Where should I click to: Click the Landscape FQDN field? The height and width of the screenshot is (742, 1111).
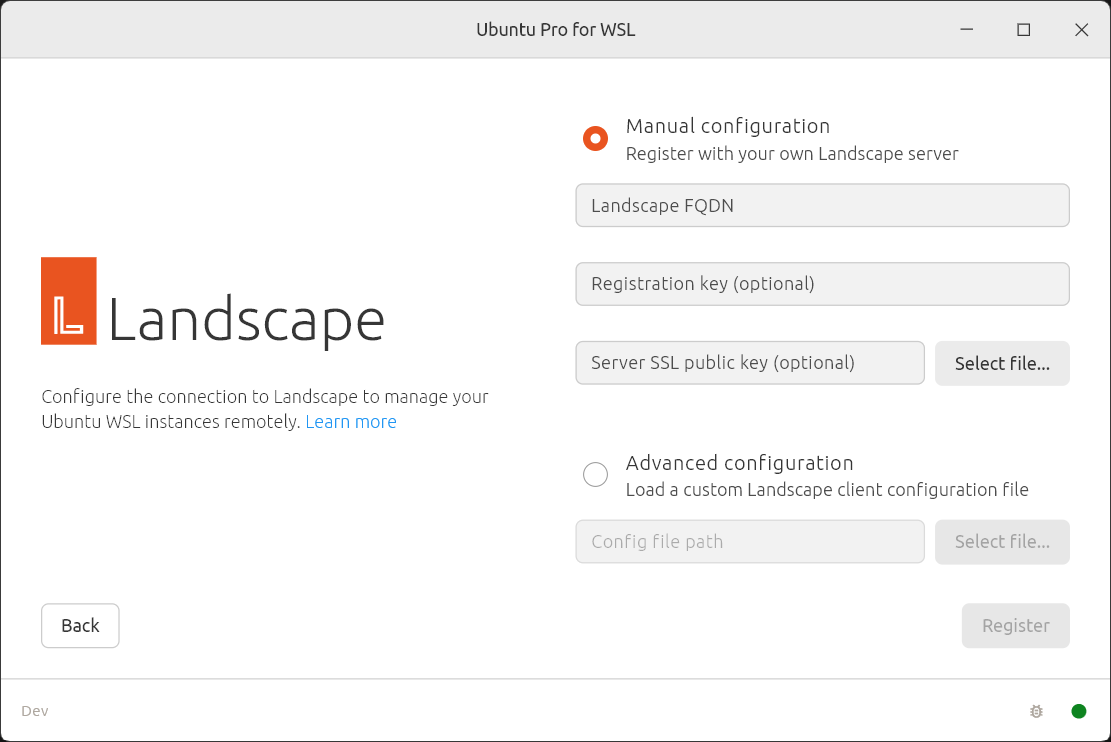tap(822, 205)
